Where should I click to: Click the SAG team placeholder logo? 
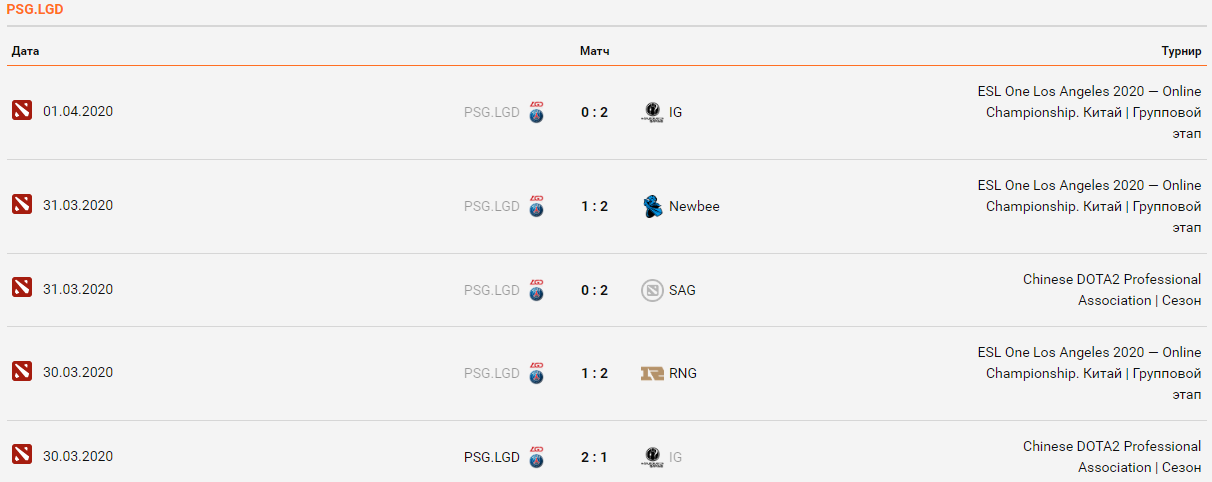click(652, 290)
